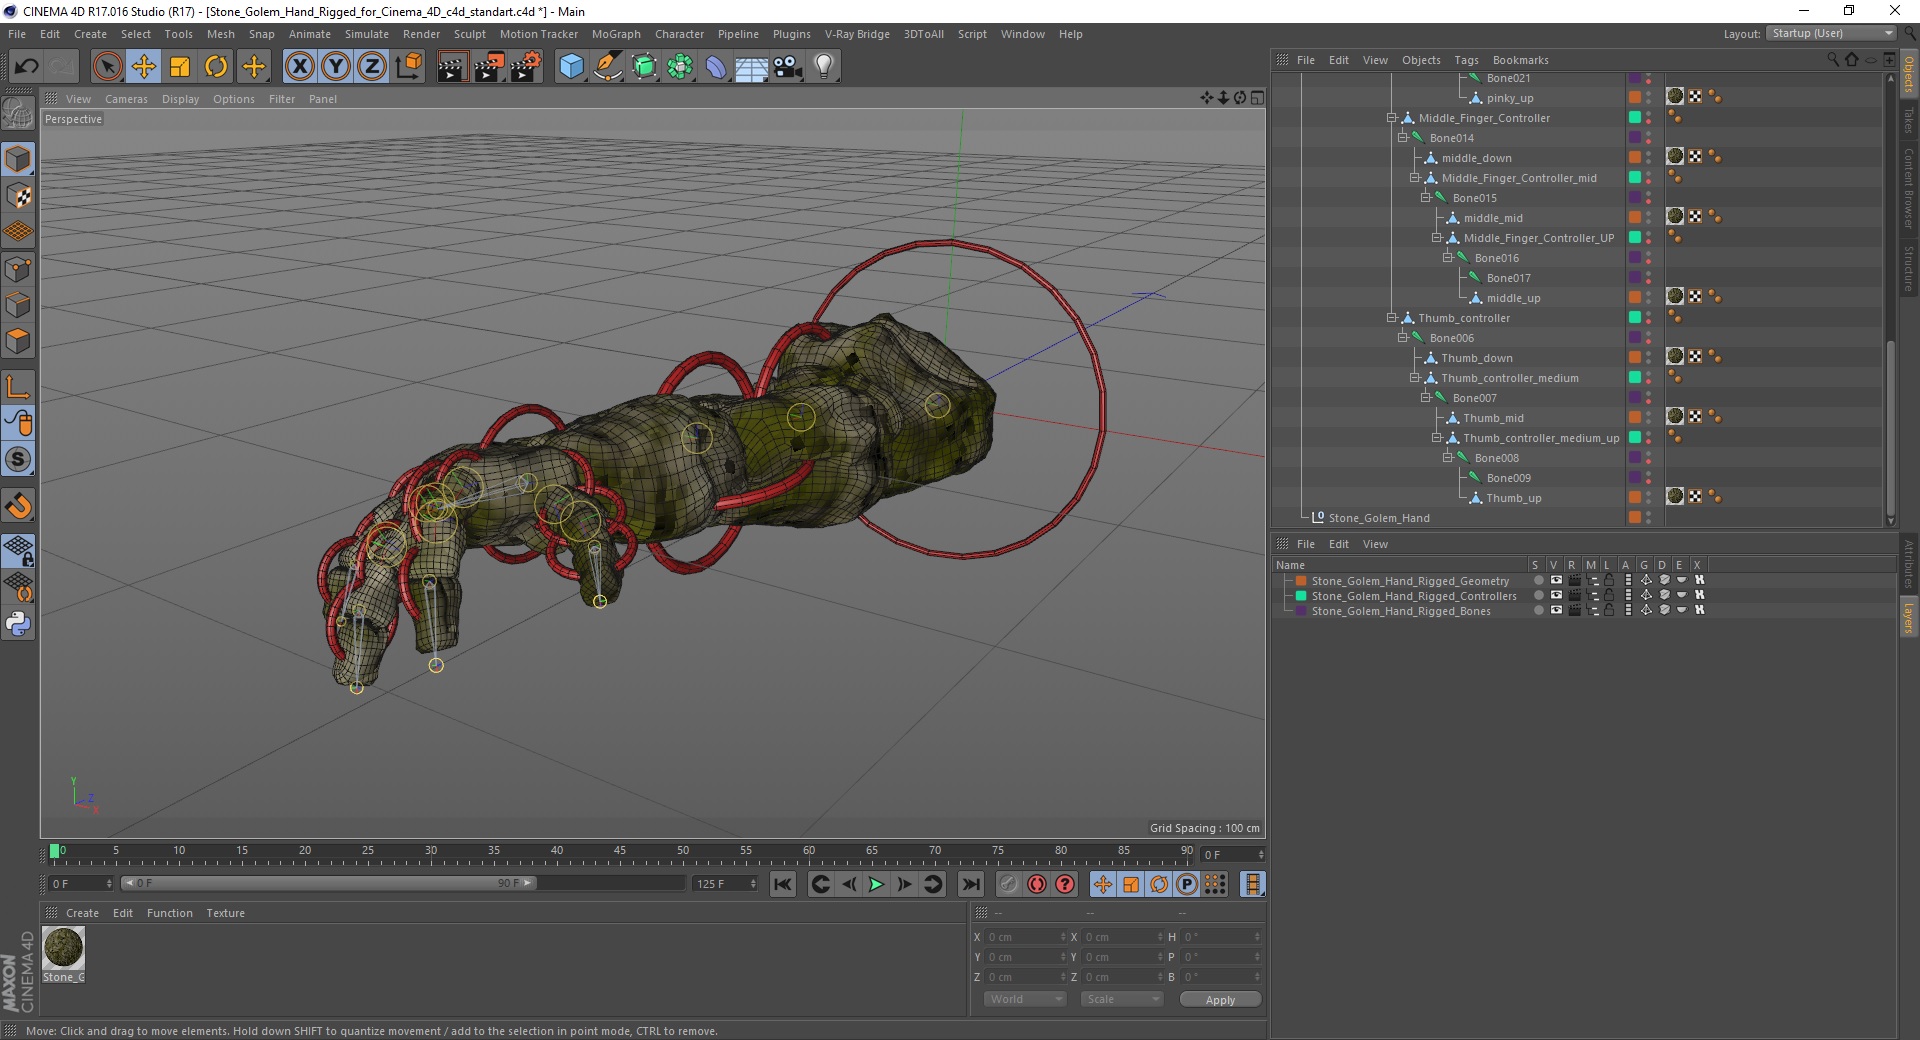Click the Undo arrow icon
Screen dimensions: 1920x1040
pyautogui.click(x=27, y=67)
